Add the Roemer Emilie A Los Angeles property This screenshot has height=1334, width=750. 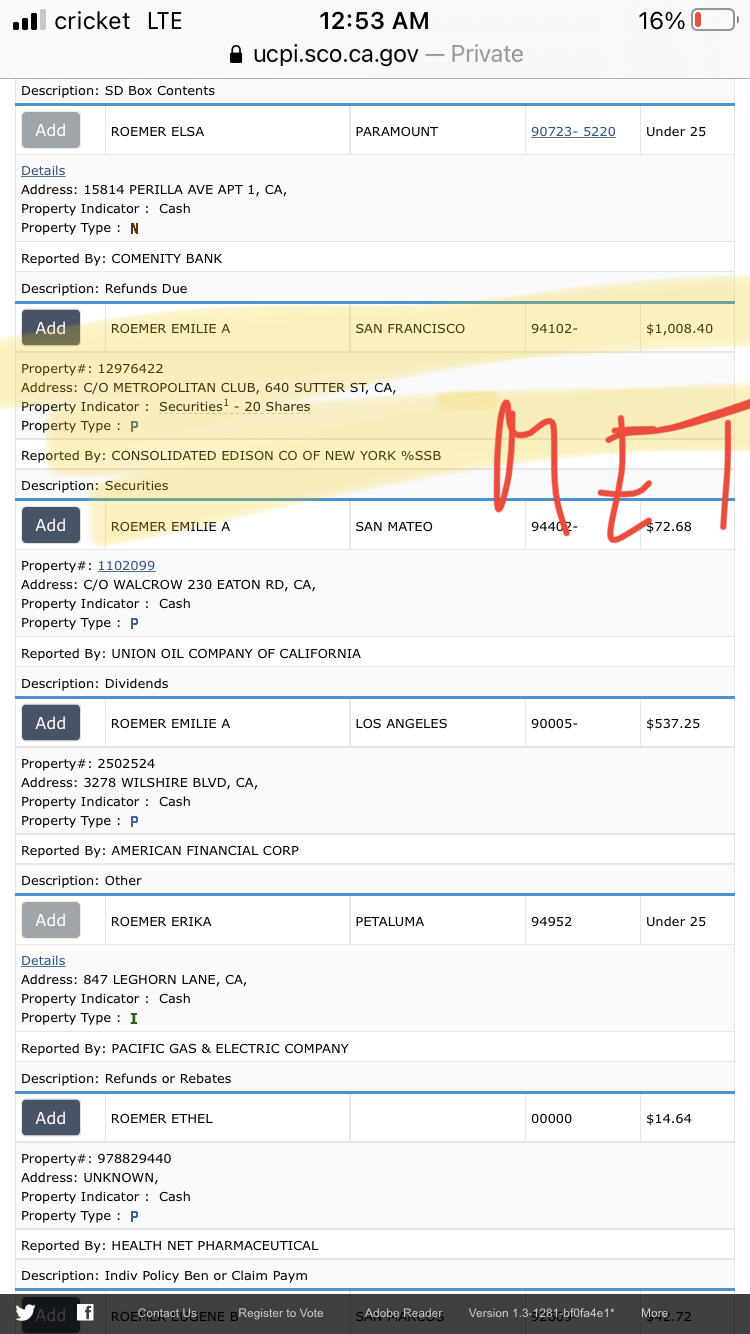pos(51,723)
